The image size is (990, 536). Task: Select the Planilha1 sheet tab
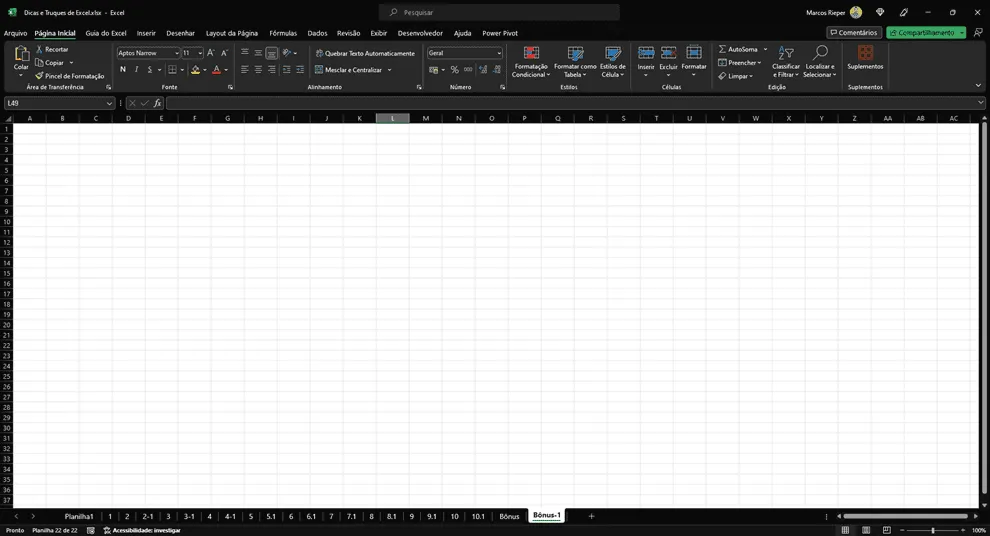click(x=79, y=516)
